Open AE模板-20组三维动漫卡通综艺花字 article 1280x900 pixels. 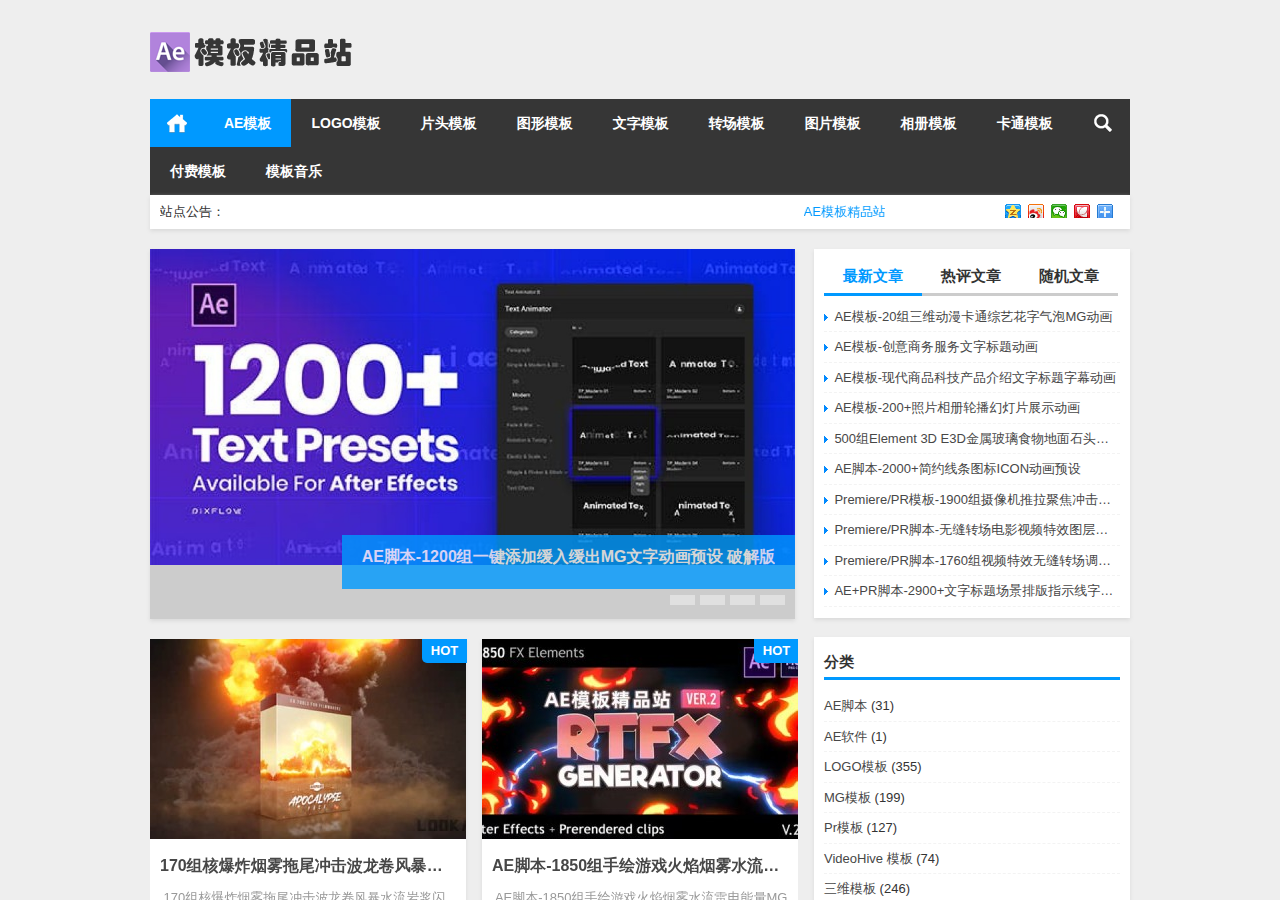tap(973, 317)
